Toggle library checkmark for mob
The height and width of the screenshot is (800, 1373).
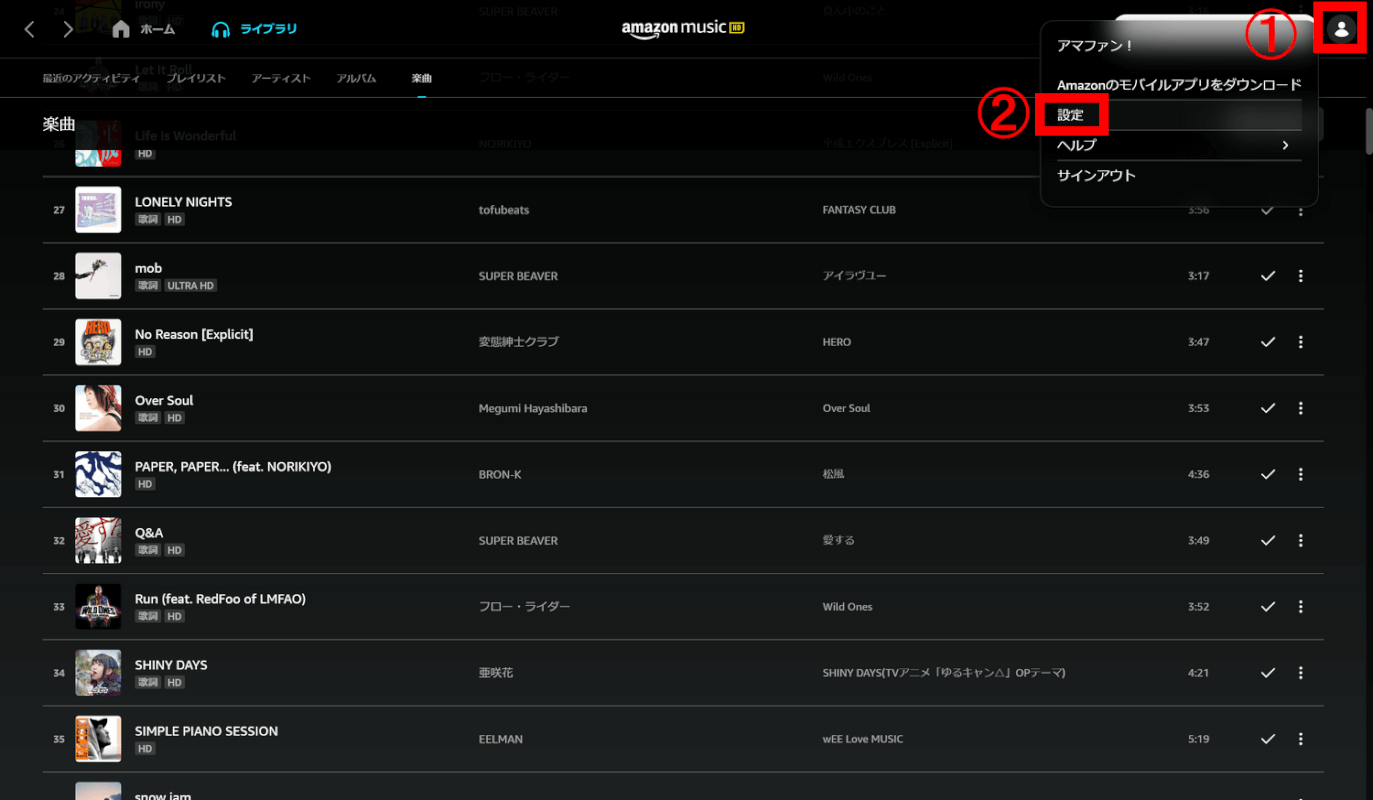tap(1268, 276)
